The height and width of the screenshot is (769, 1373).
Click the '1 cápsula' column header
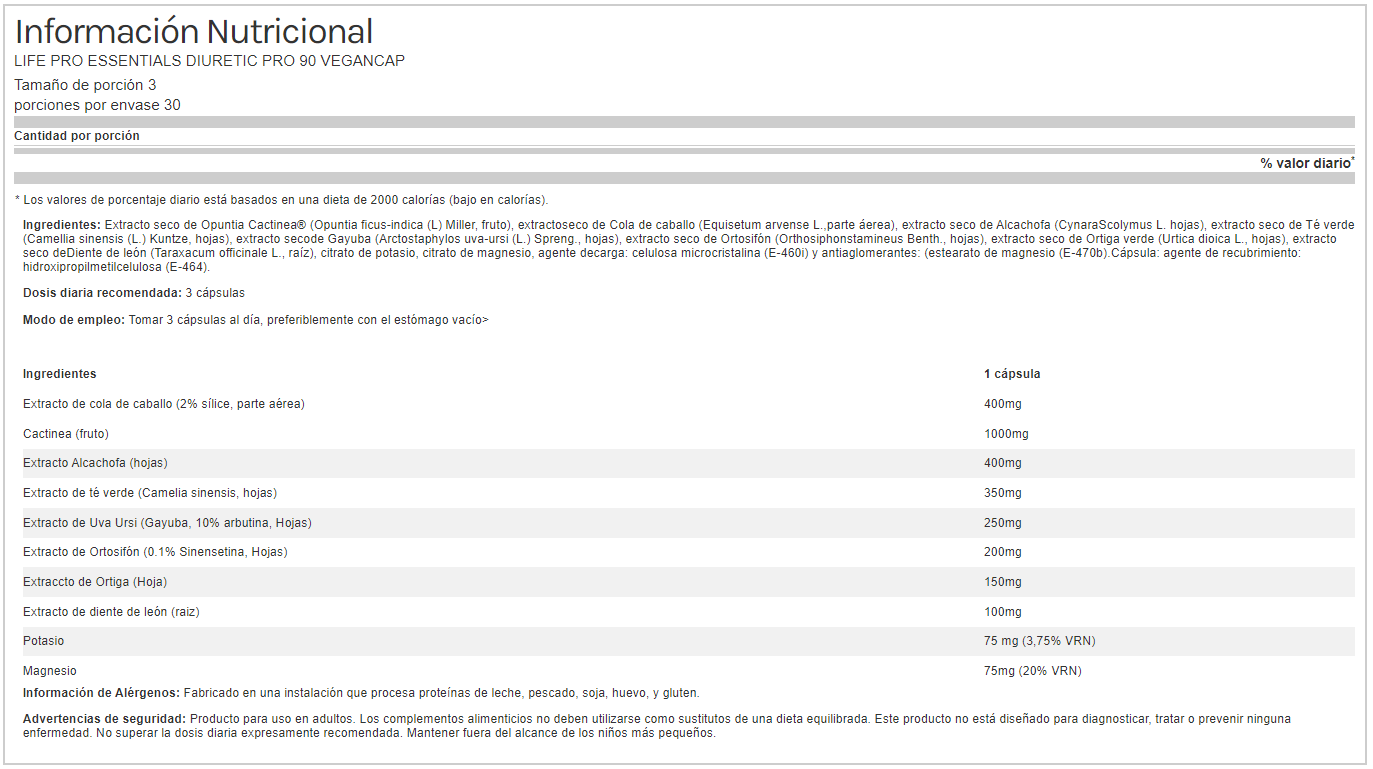coord(1012,374)
